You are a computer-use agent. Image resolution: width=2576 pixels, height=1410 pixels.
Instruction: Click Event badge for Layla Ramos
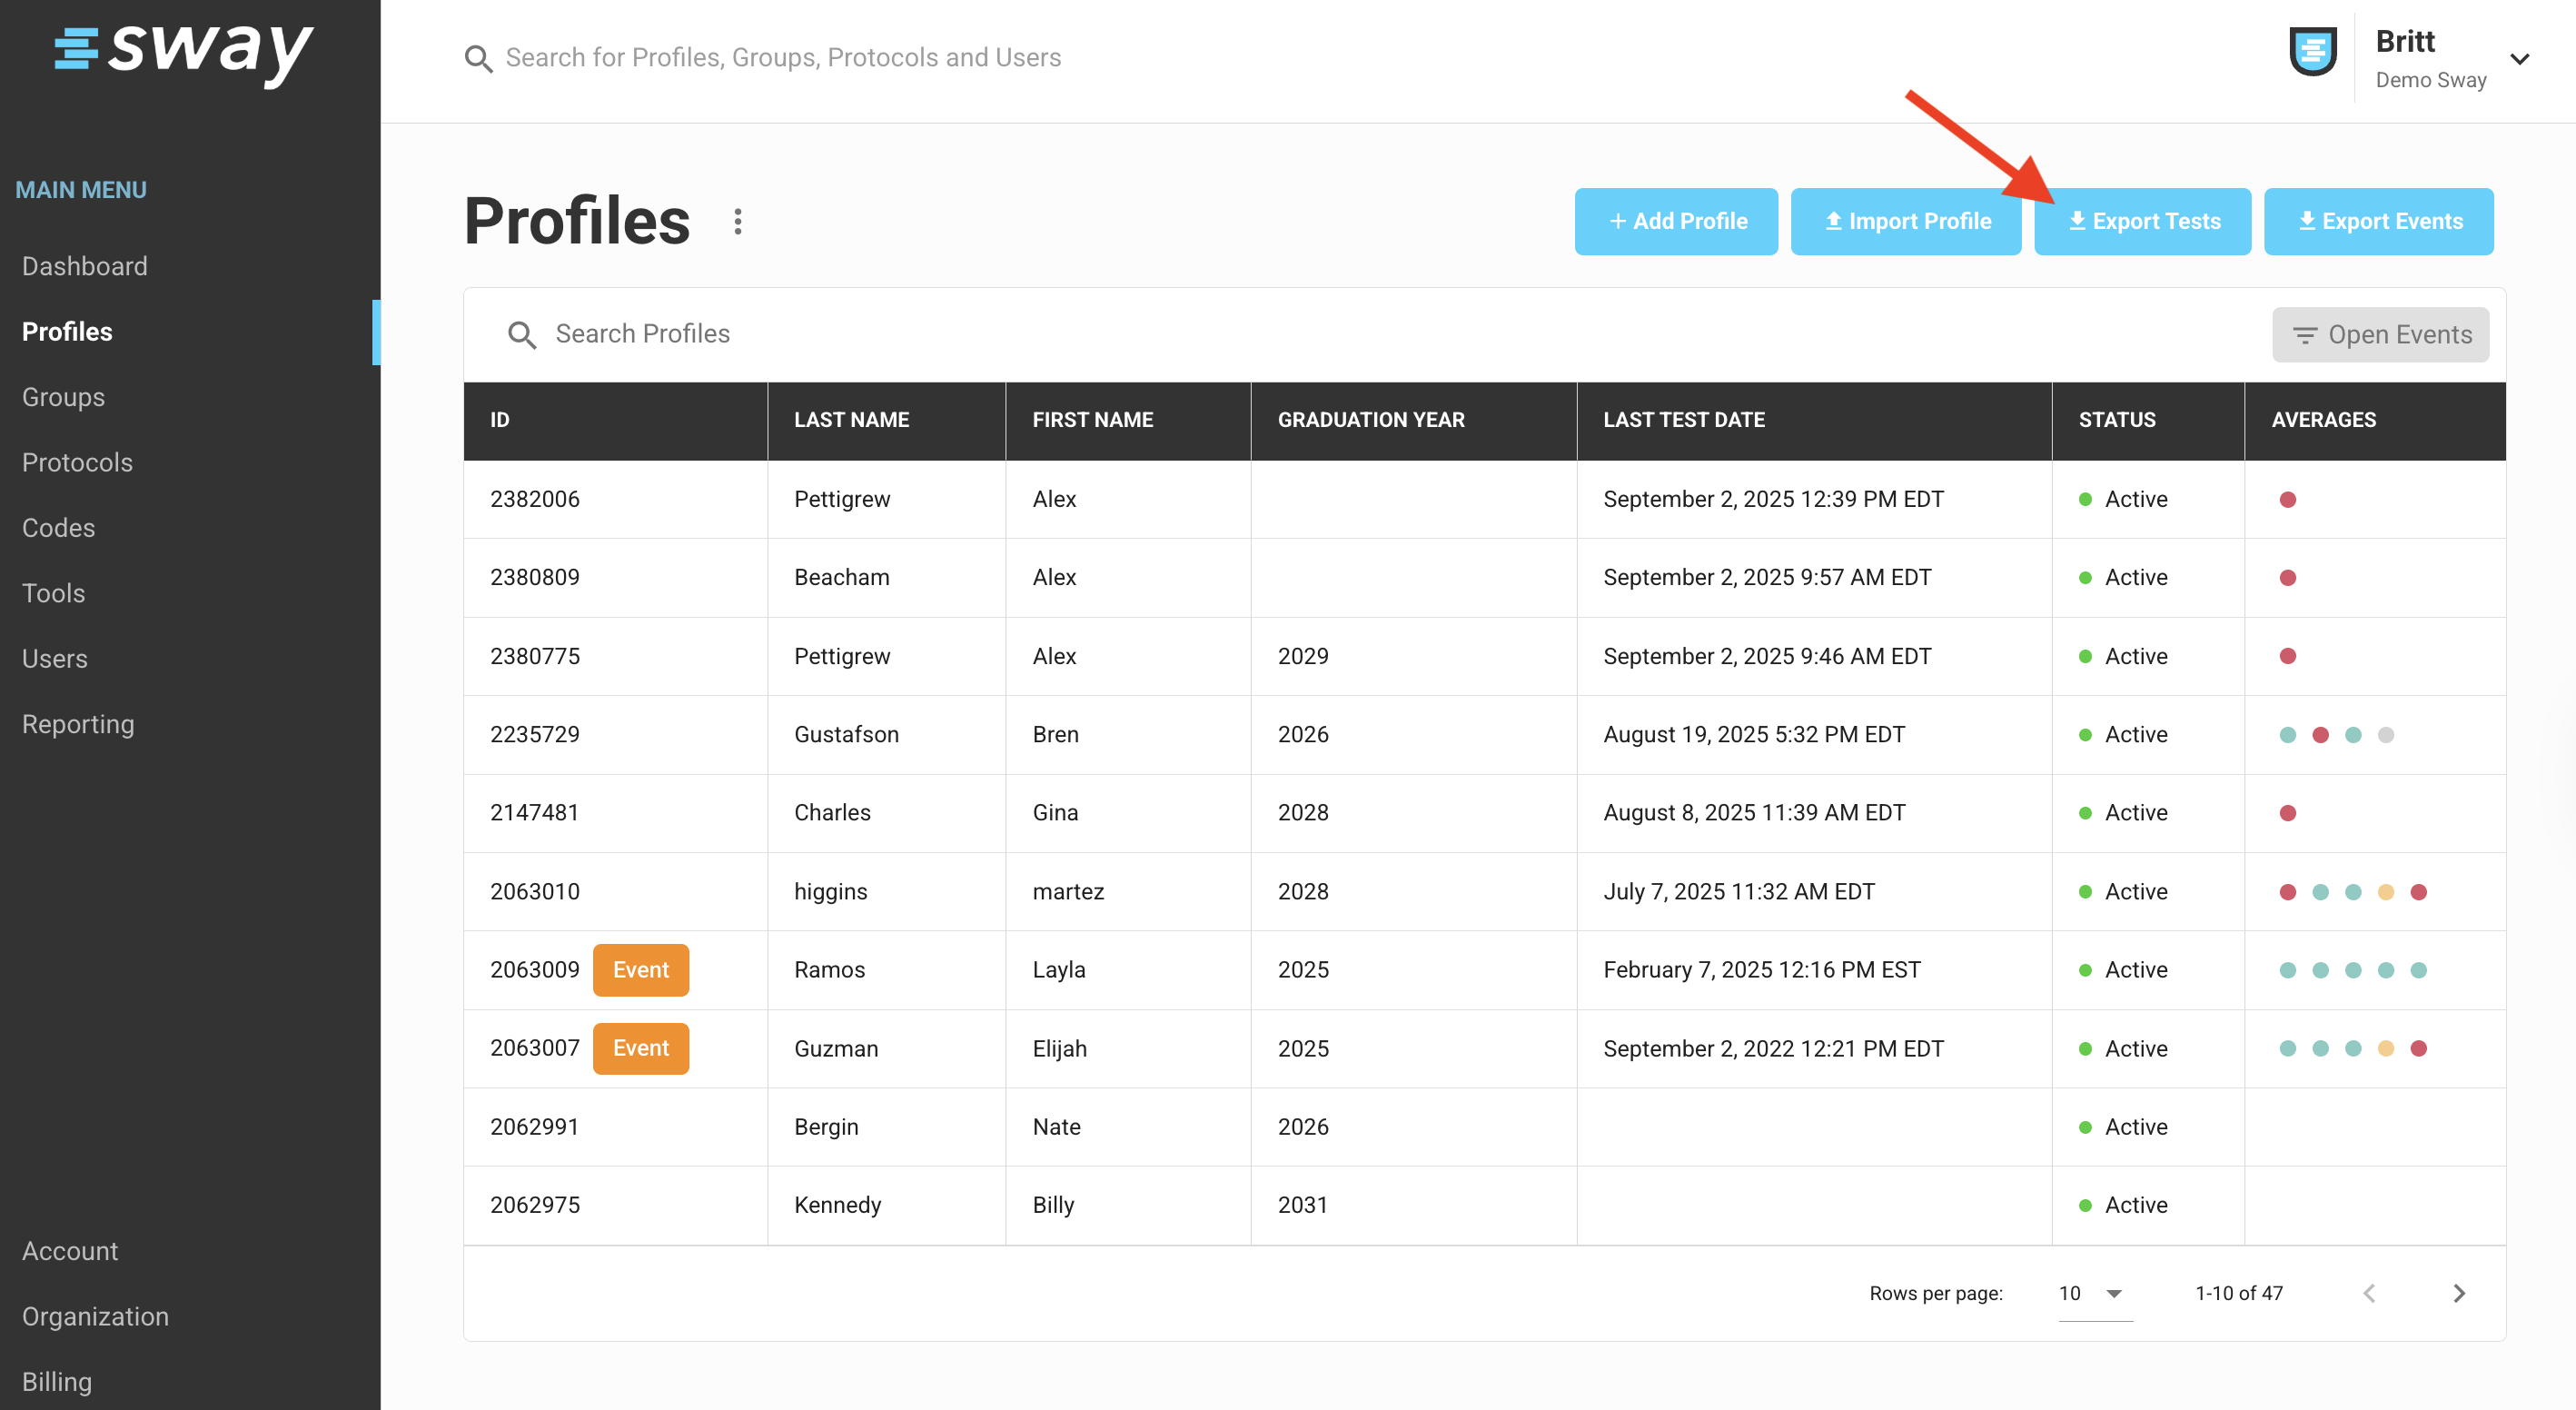coord(640,970)
